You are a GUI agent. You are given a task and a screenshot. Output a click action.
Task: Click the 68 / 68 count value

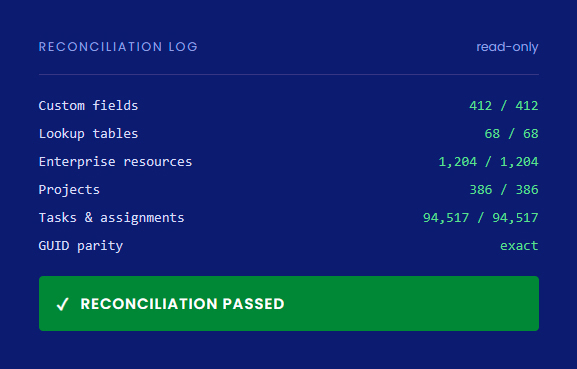pos(511,134)
